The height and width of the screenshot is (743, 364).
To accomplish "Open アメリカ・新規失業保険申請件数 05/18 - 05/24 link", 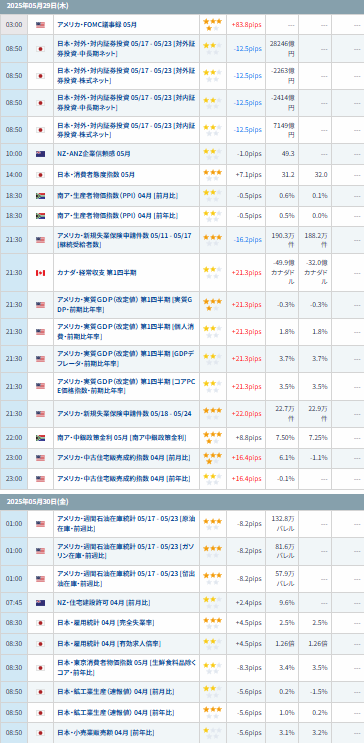I will click(x=124, y=414).
